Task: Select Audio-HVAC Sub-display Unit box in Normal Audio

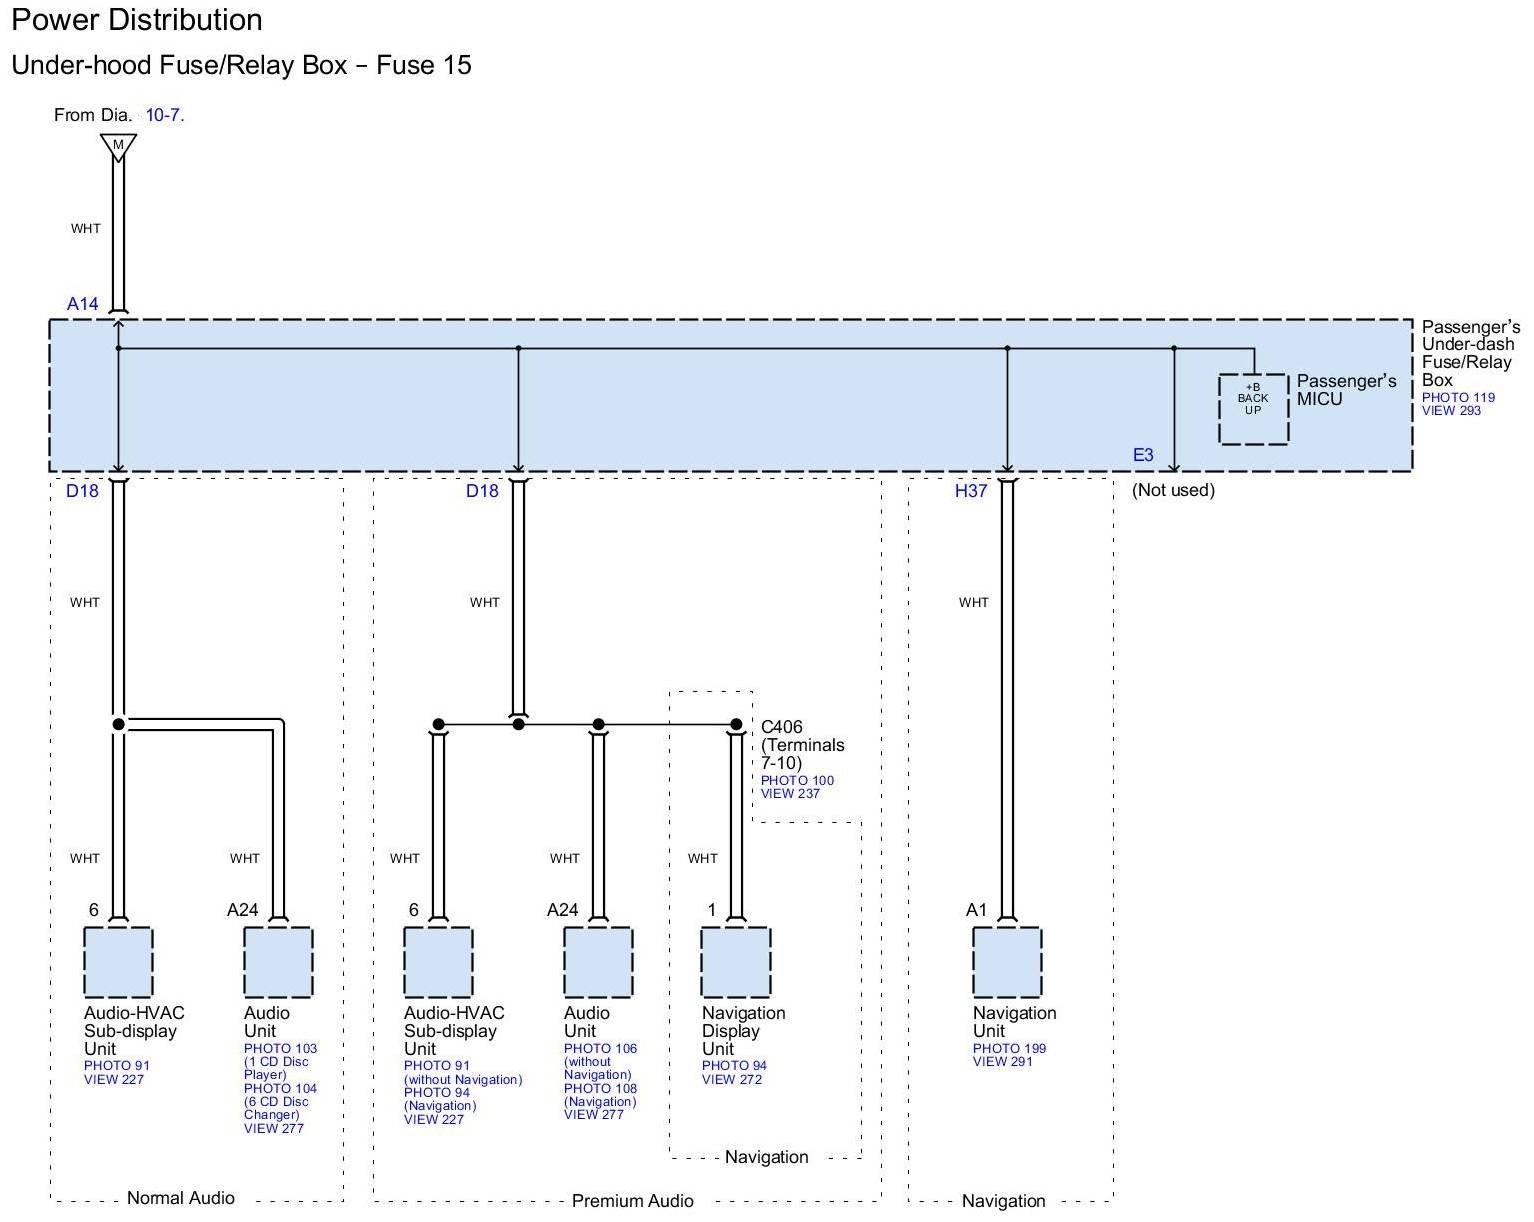Action: point(118,962)
